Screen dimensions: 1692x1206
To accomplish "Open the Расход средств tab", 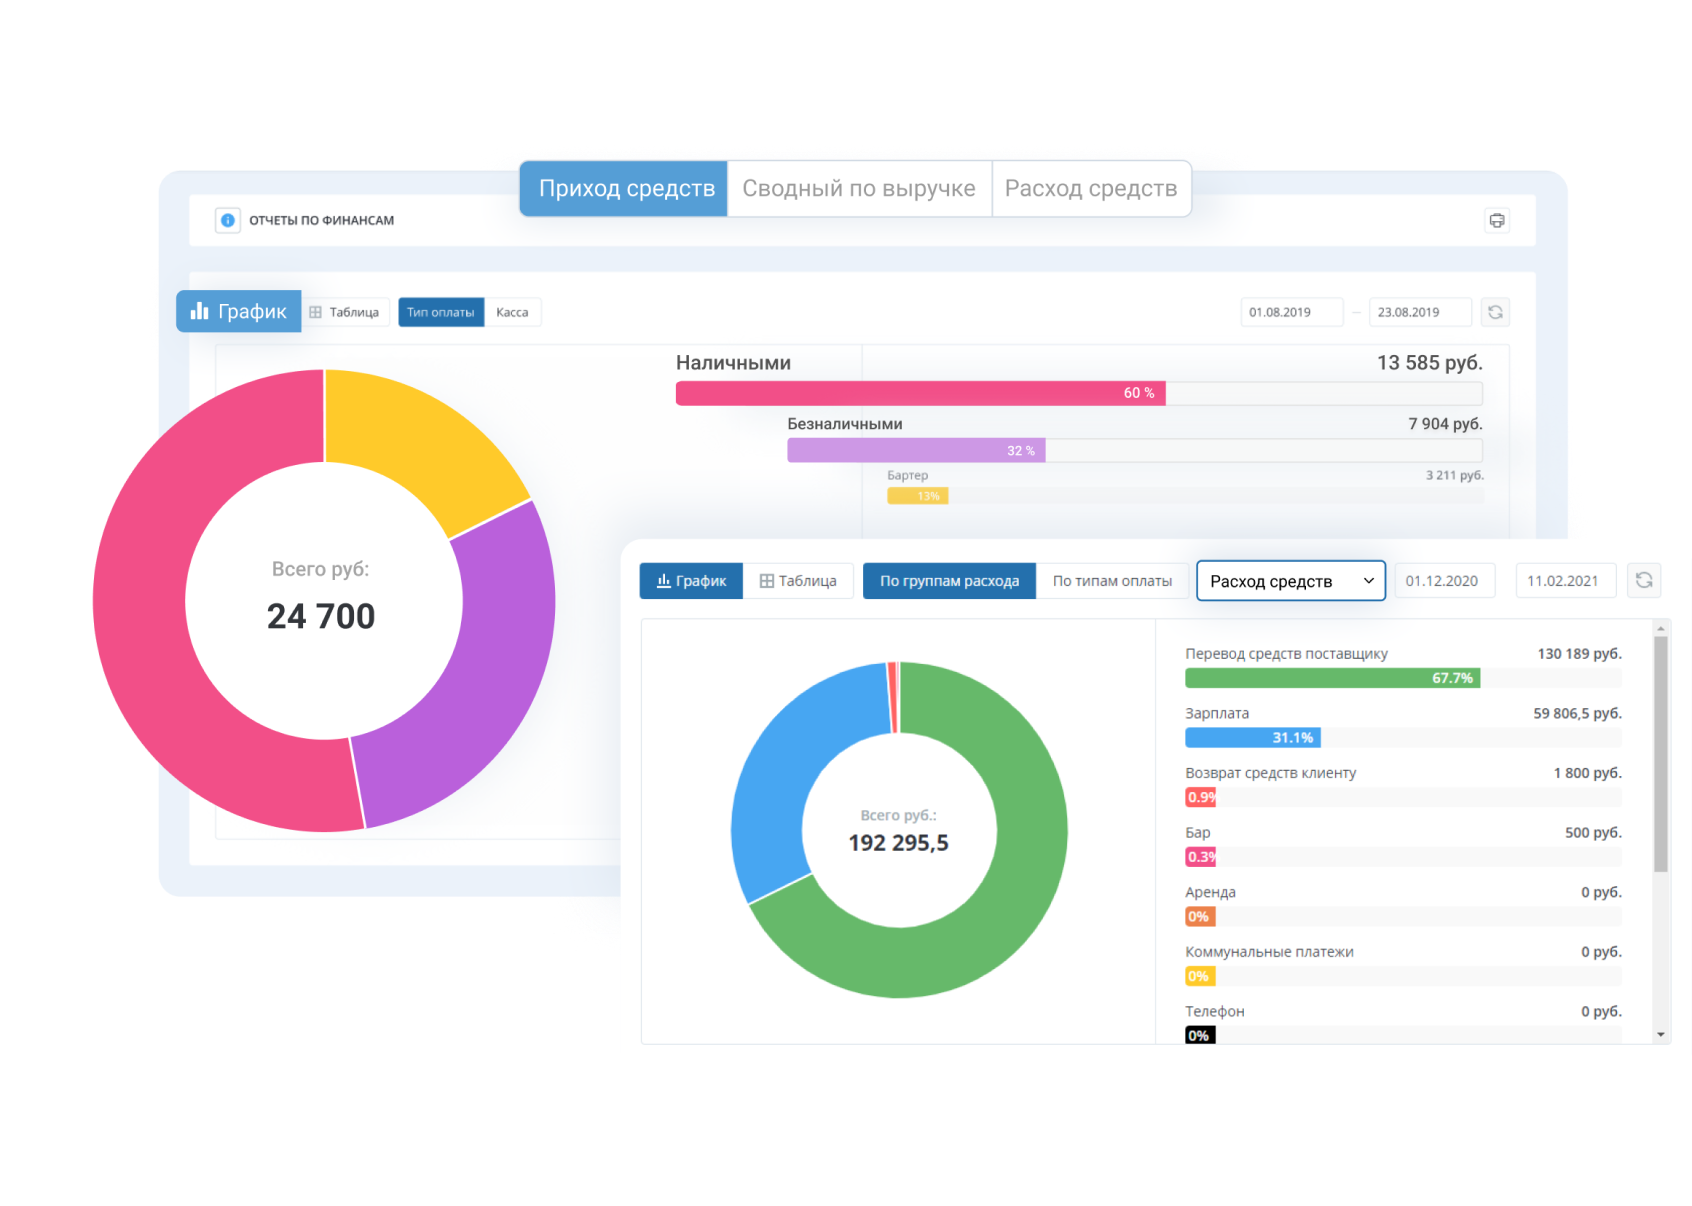I will 1091,188.
